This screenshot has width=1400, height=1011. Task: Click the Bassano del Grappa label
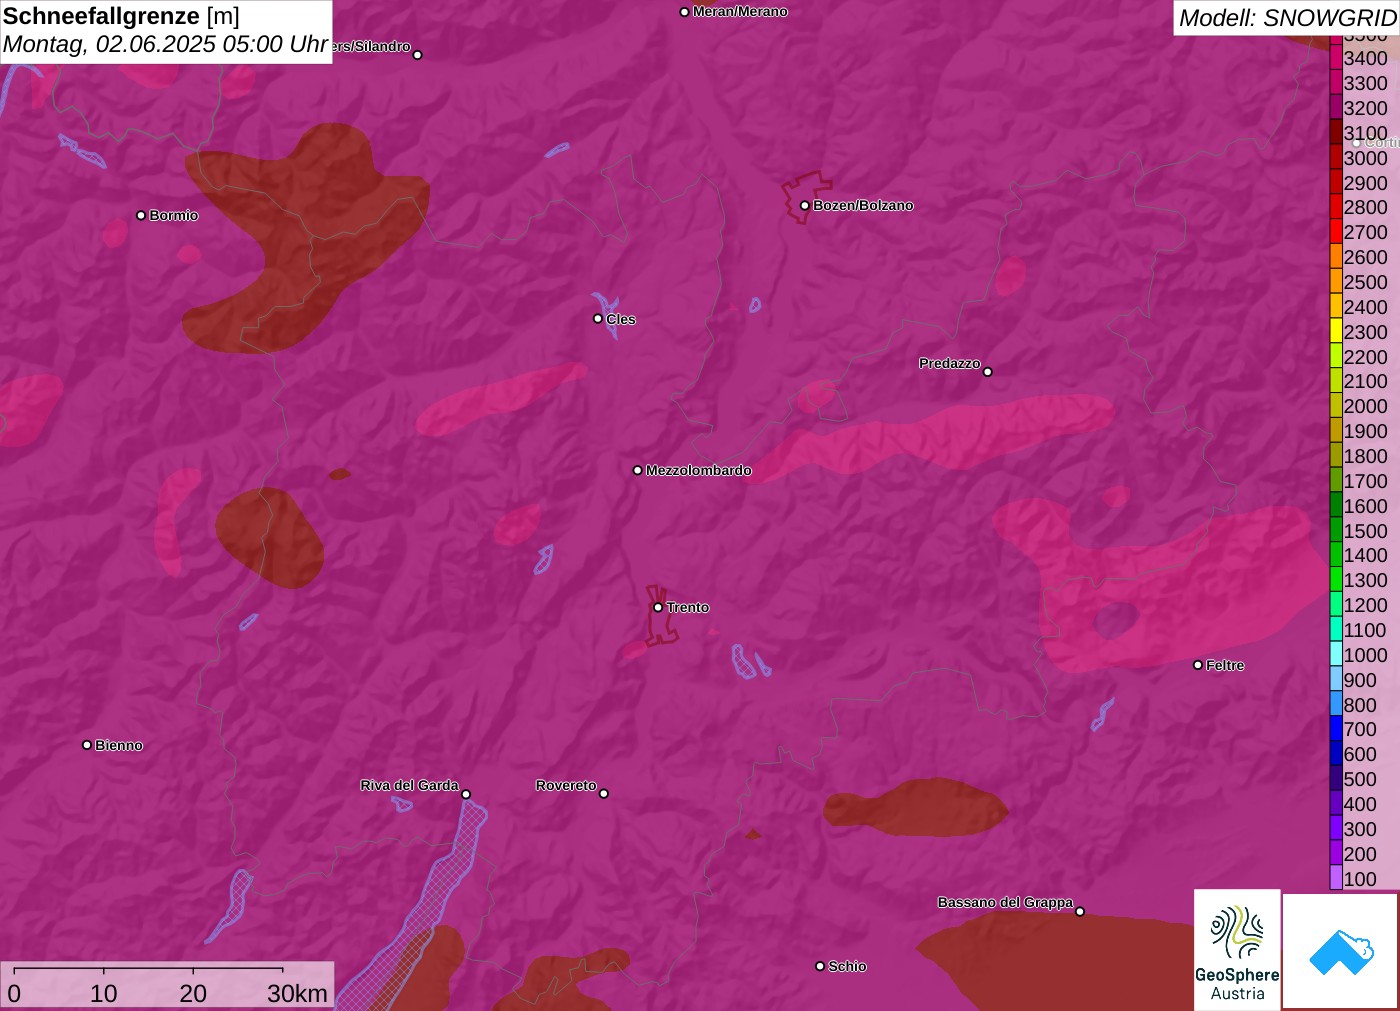[1005, 902]
